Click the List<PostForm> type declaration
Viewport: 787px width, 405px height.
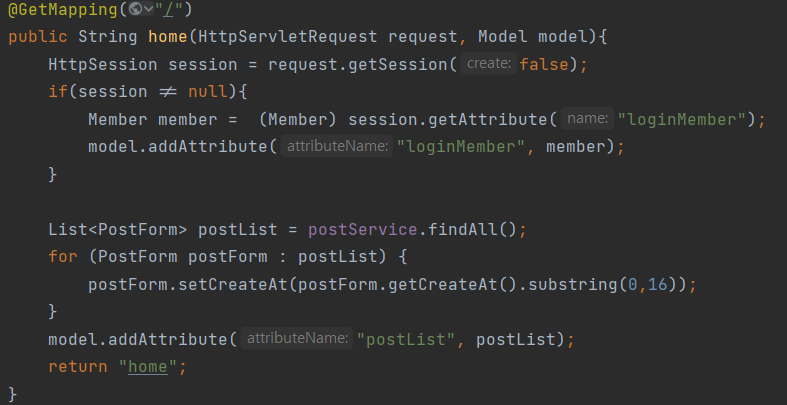(x=117, y=229)
